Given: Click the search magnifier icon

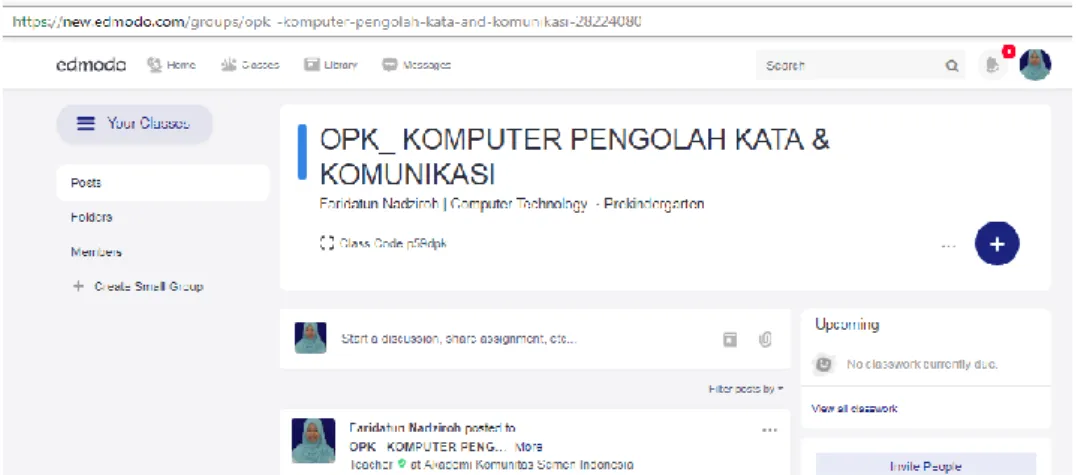Looking at the screenshot, I should (951, 66).
